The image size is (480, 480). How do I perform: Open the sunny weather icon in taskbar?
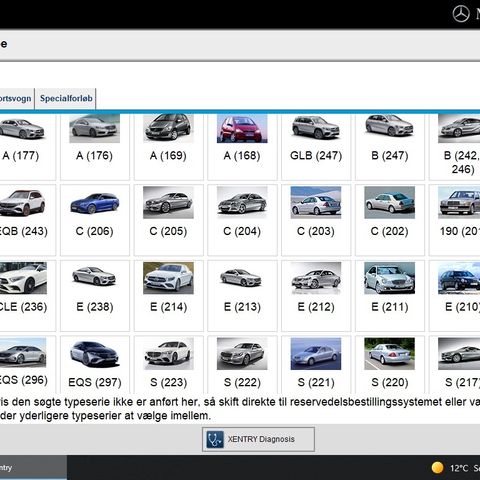pyautogui.click(x=437, y=468)
